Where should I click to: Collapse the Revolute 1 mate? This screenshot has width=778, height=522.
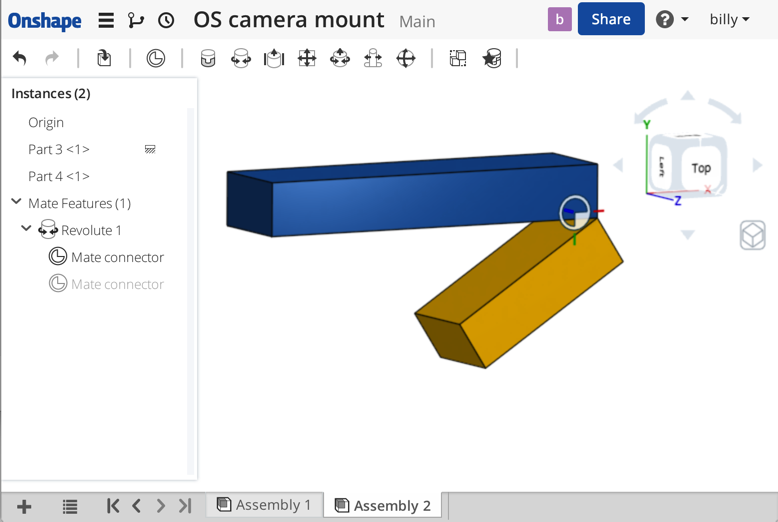point(27,230)
